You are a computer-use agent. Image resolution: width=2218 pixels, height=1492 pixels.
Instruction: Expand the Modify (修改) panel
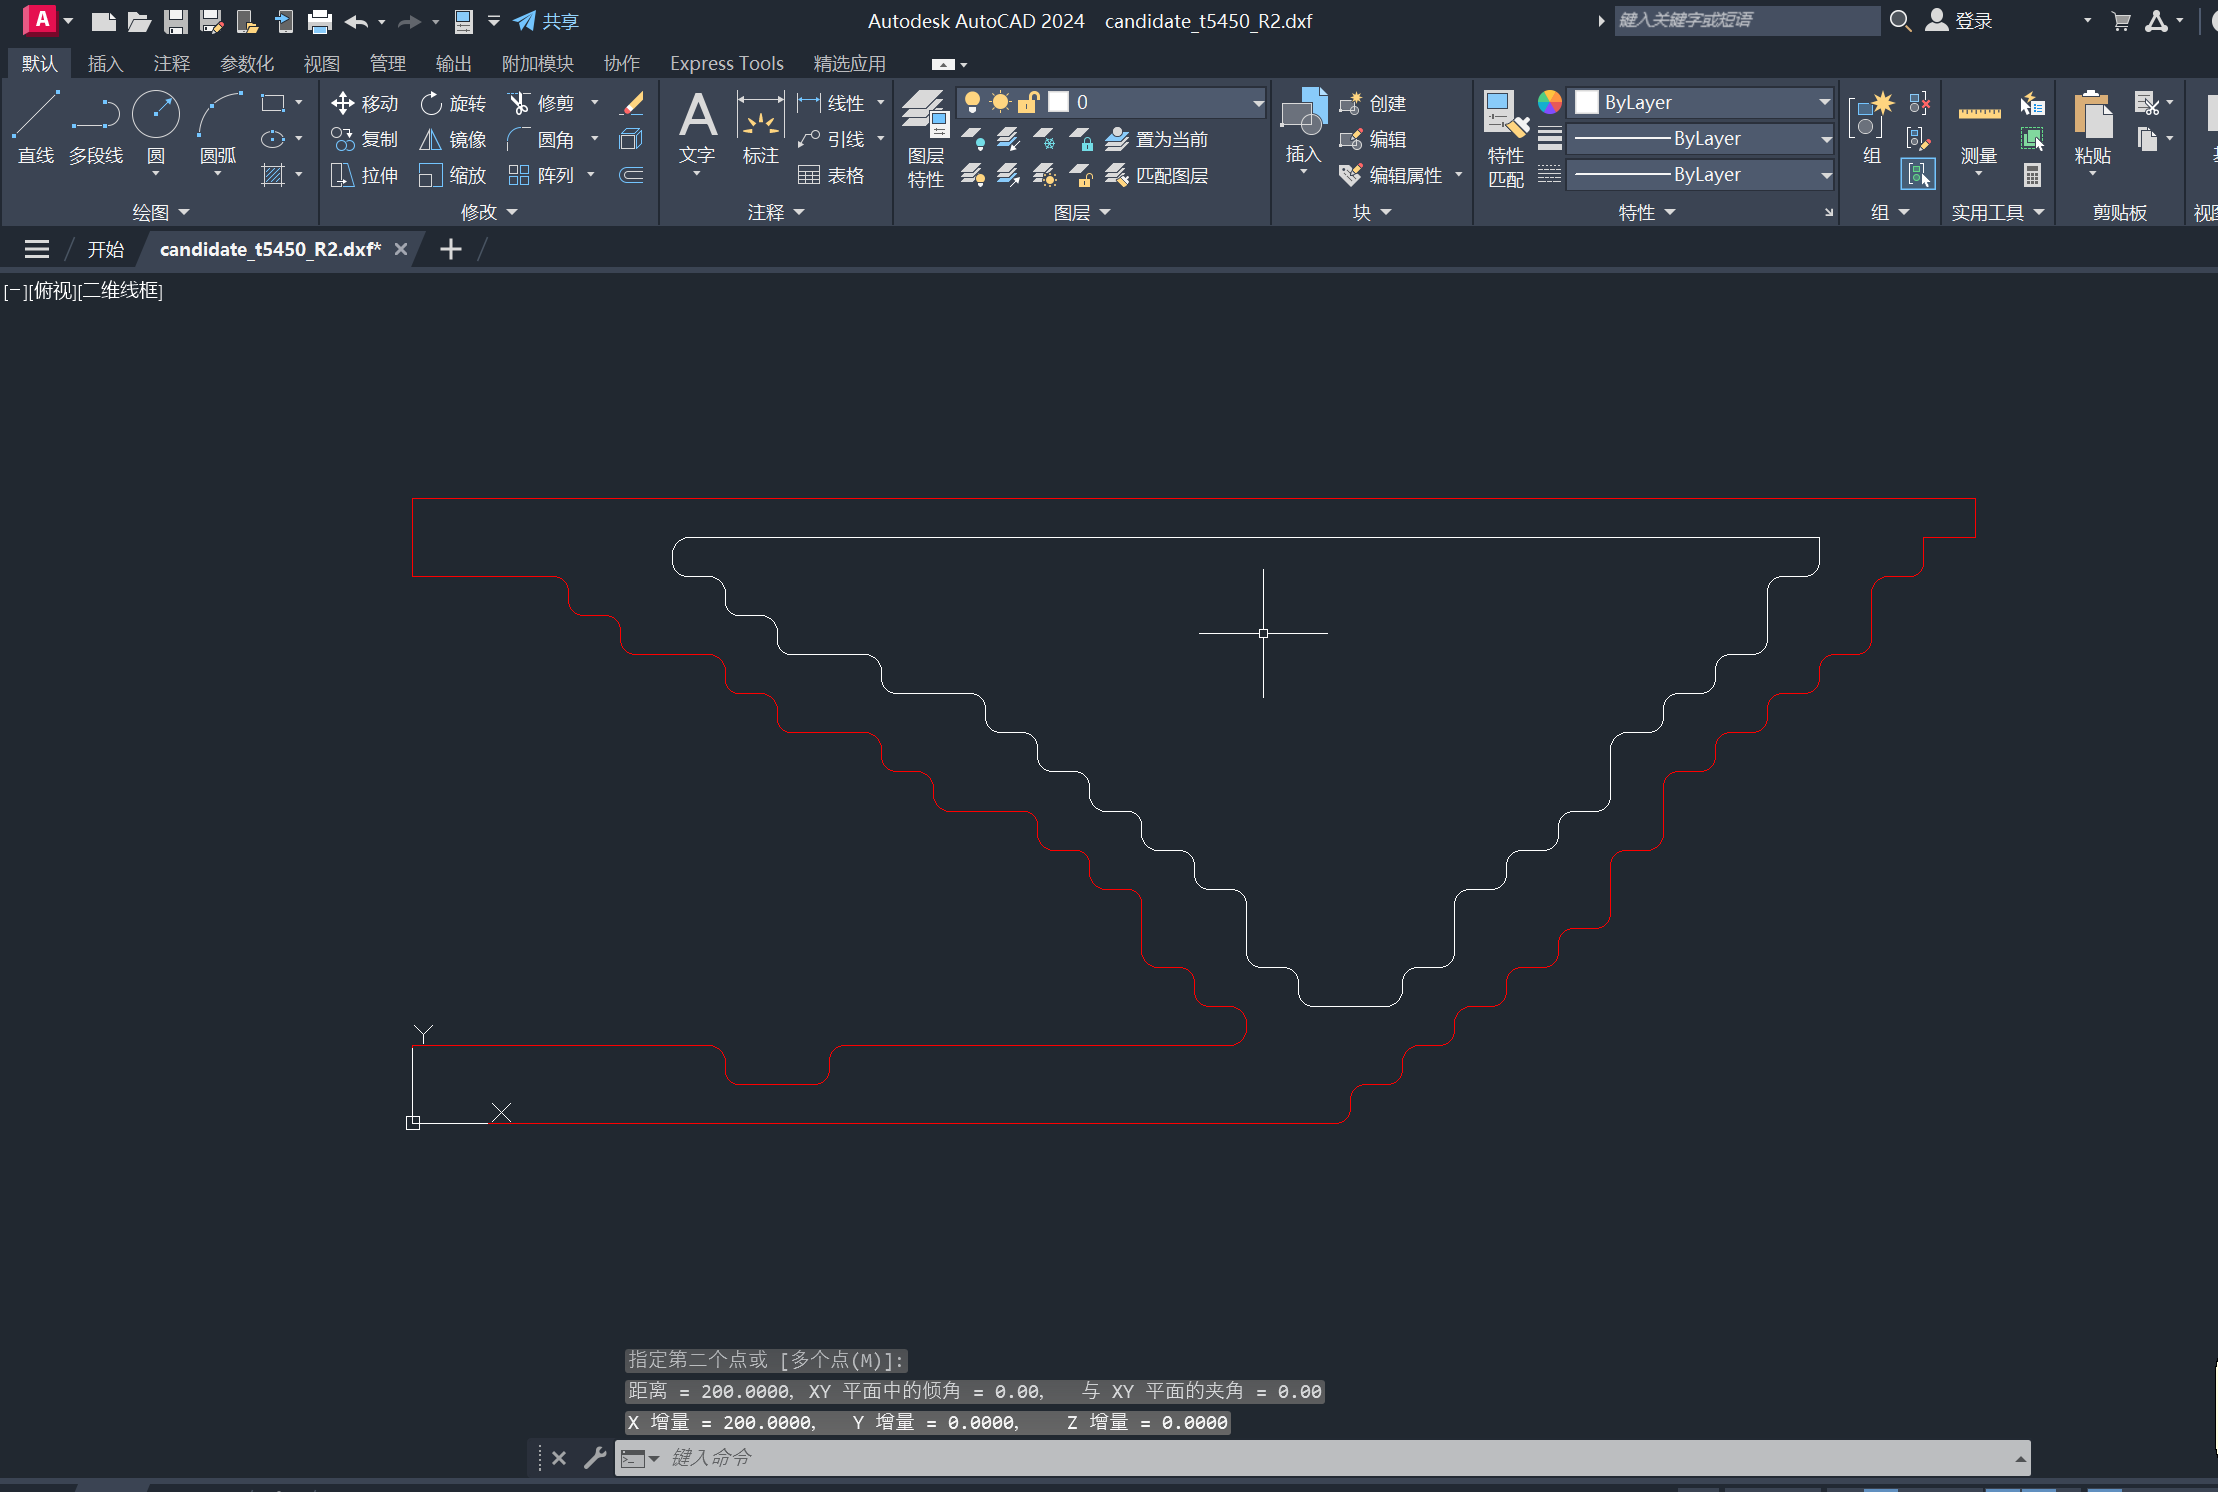point(489,212)
